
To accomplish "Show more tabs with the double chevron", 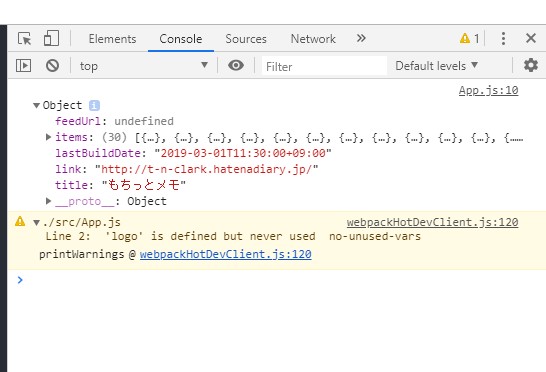I will [361, 38].
